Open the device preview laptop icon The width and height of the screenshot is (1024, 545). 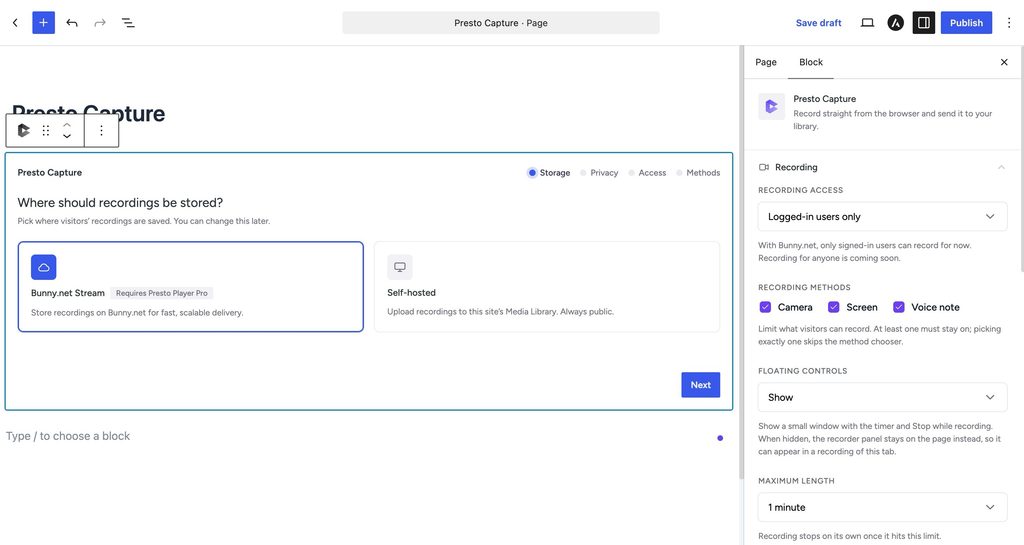coord(867,23)
